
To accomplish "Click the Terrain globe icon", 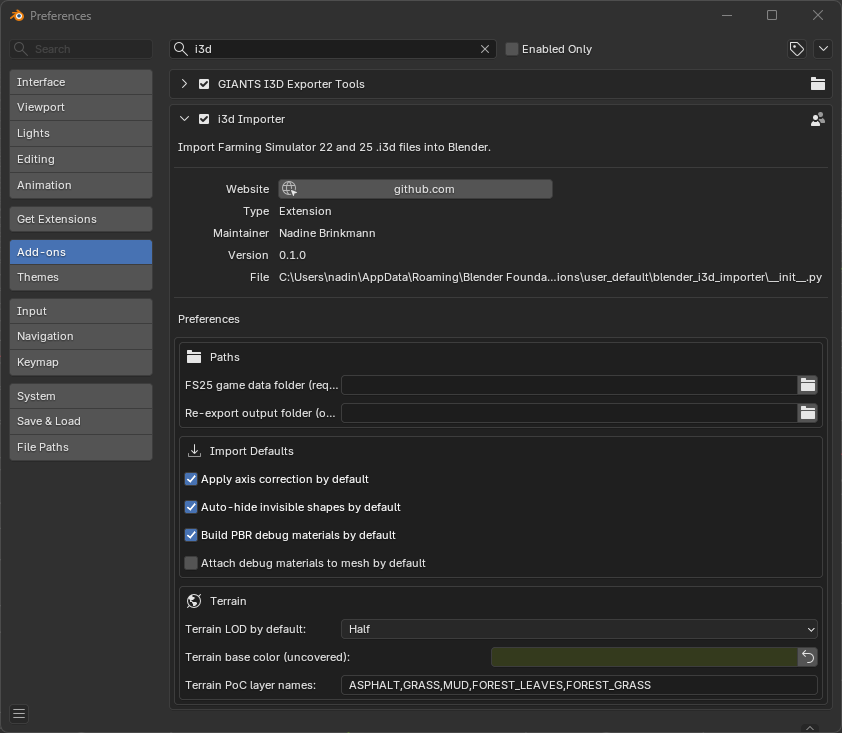I will coord(194,601).
